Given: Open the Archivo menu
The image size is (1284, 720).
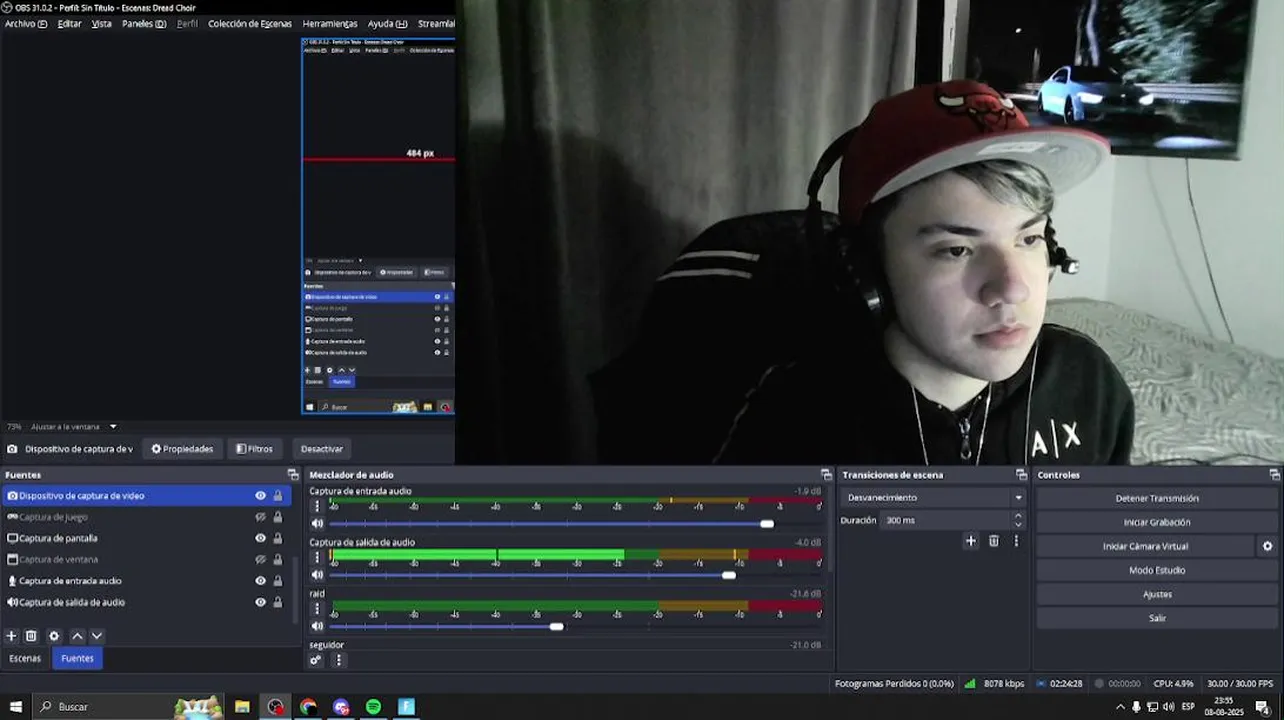Looking at the screenshot, I should tap(26, 24).
